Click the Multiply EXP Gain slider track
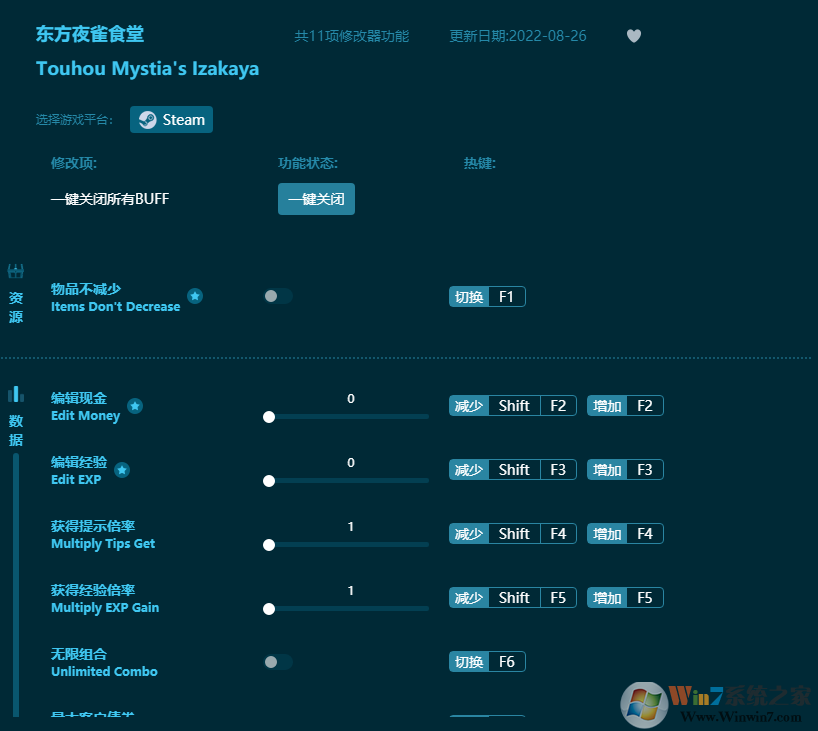818x731 pixels. [348, 608]
